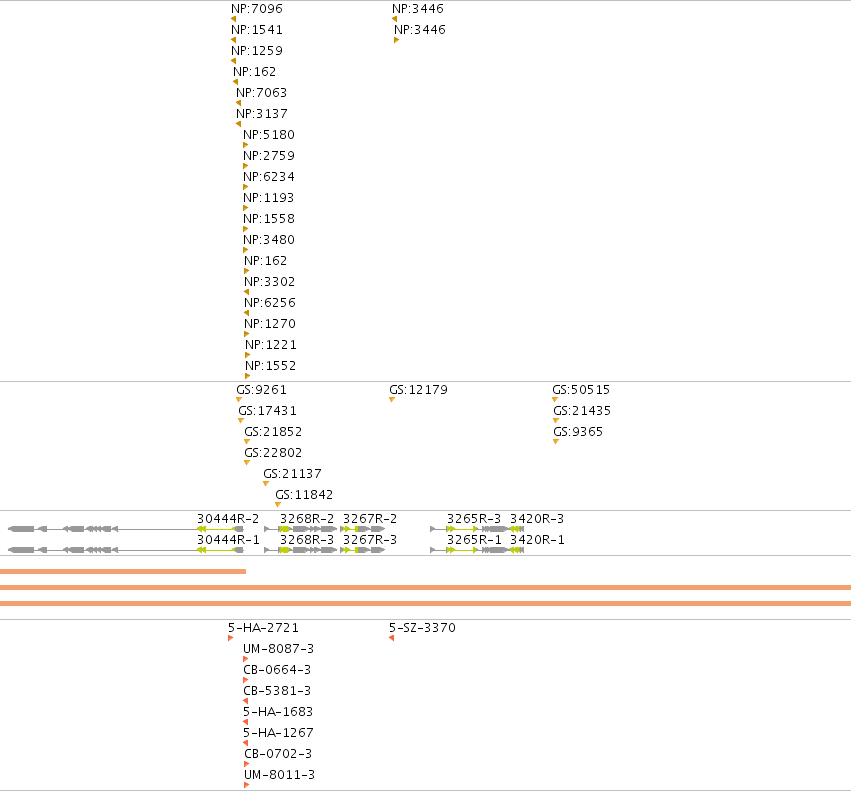Select the 3267R-2 transcript
Screen dimensions: 851x791
[x=370, y=519]
